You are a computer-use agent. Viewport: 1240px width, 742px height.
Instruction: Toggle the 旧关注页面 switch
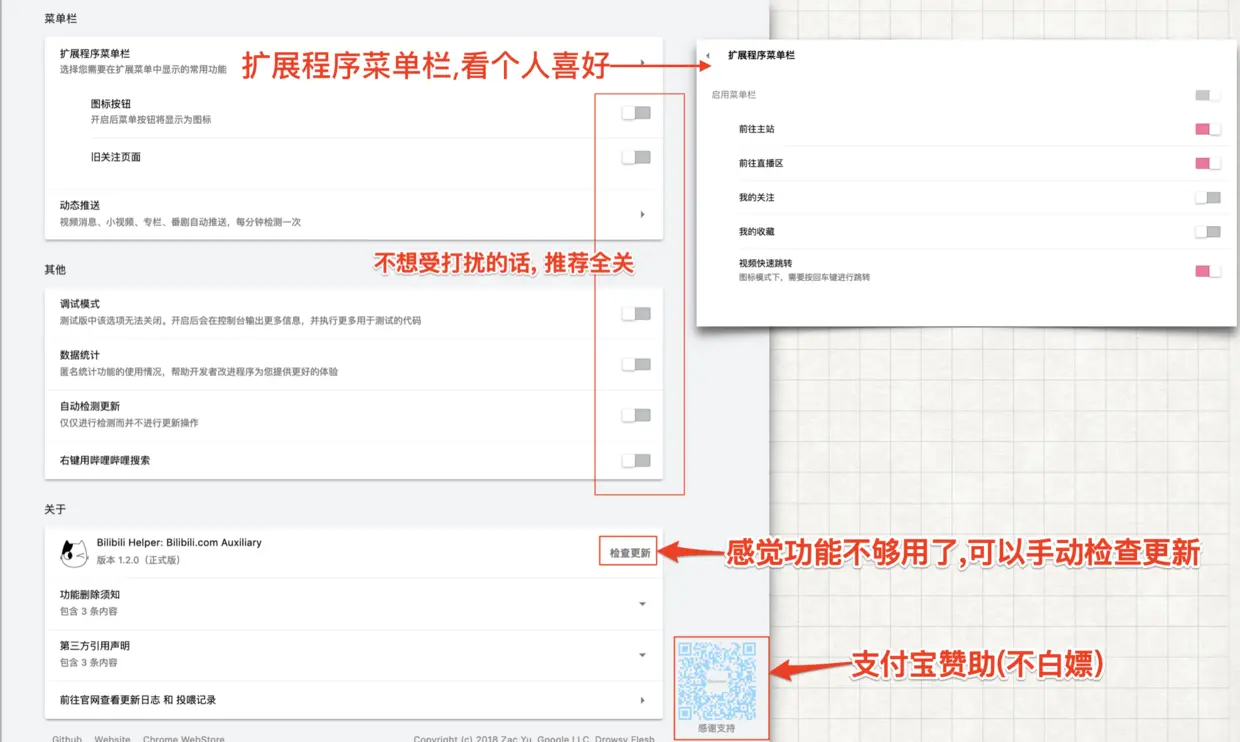[x=636, y=157]
